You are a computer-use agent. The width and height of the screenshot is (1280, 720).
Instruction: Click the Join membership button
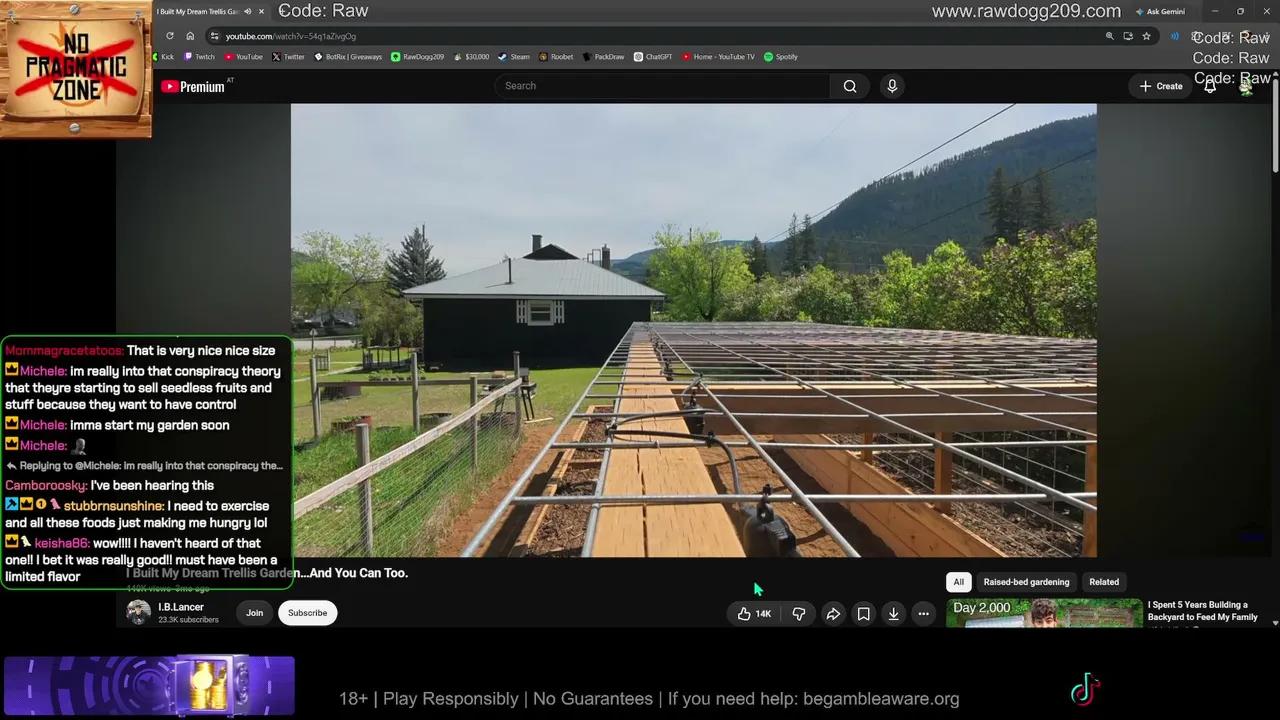255,613
